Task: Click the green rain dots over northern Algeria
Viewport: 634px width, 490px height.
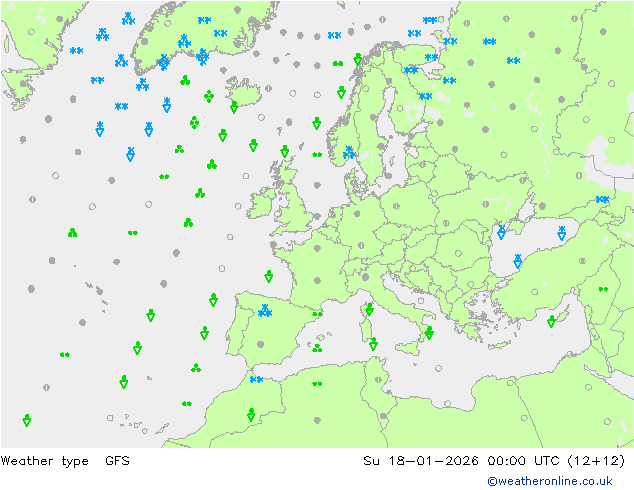Action: (317, 383)
